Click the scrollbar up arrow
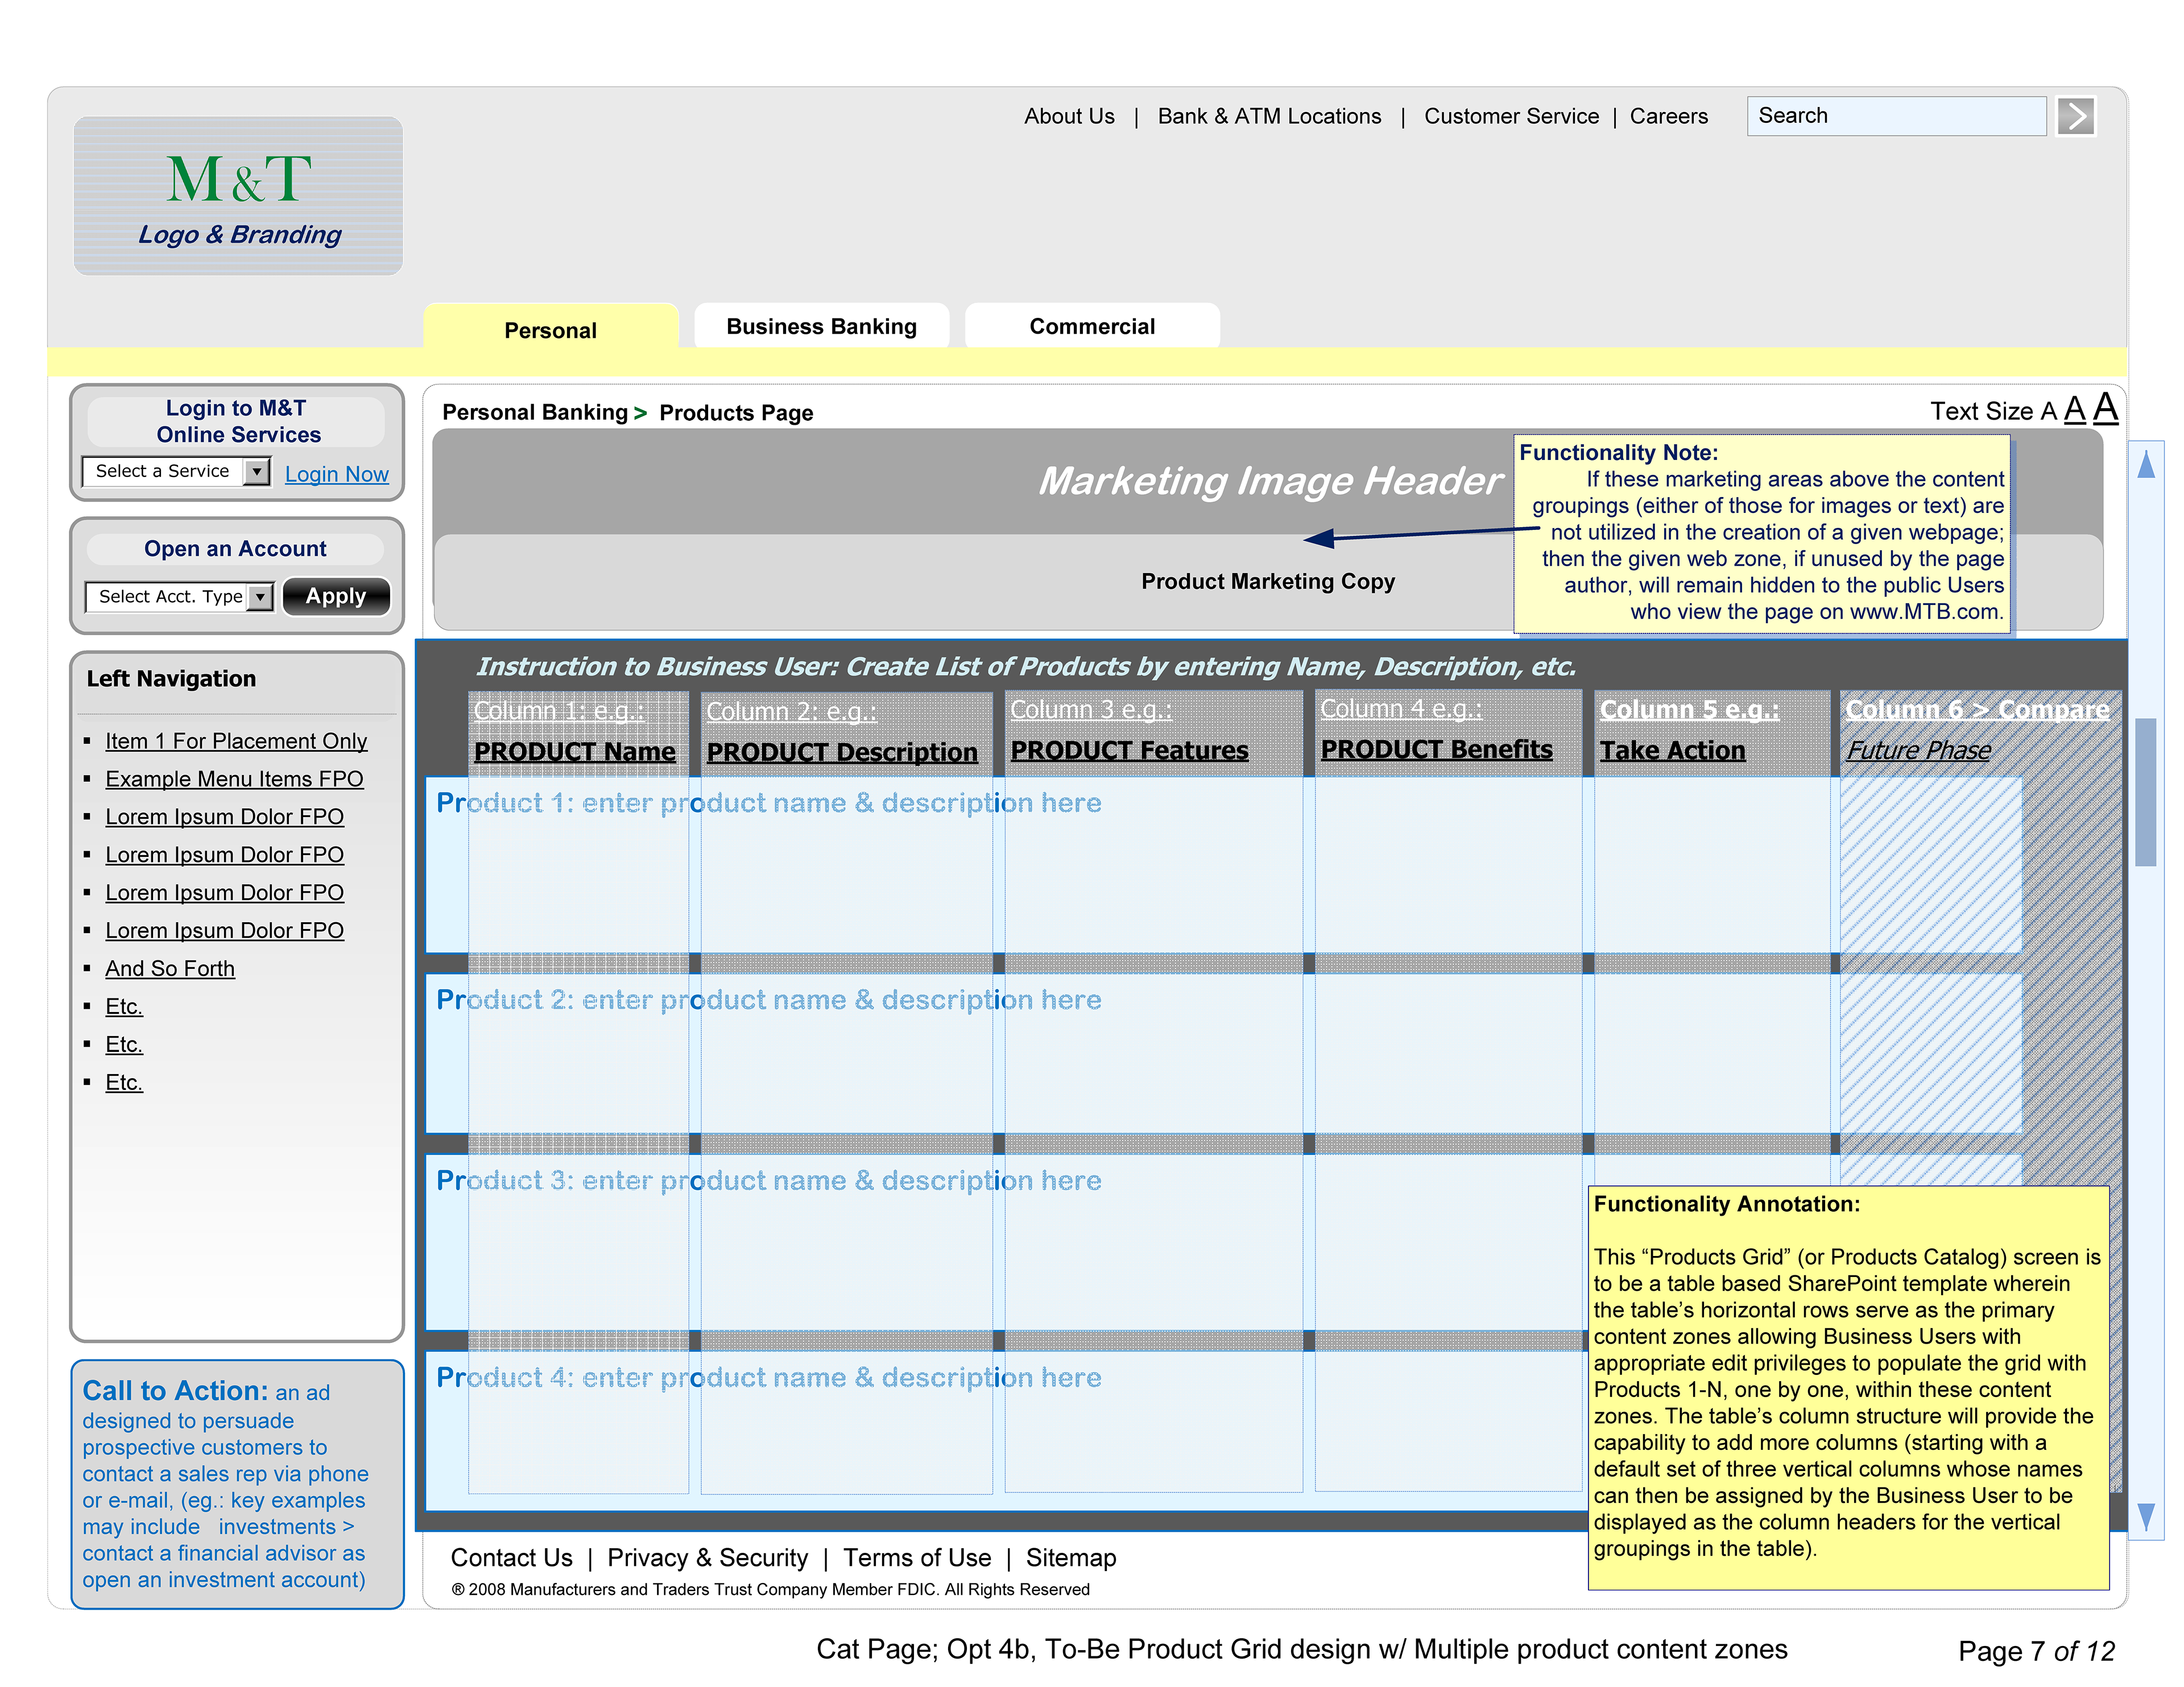The width and height of the screenshot is (2184, 1687). pyautogui.click(x=2145, y=464)
